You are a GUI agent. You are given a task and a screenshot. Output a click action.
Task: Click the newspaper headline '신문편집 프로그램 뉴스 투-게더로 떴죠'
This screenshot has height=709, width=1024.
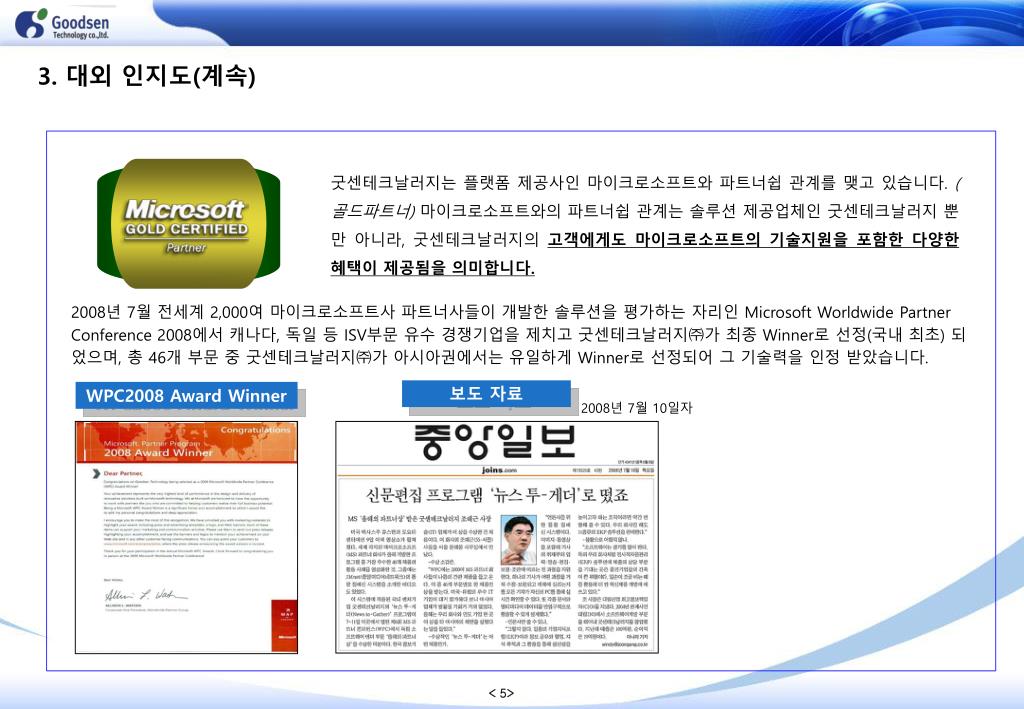(497, 495)
